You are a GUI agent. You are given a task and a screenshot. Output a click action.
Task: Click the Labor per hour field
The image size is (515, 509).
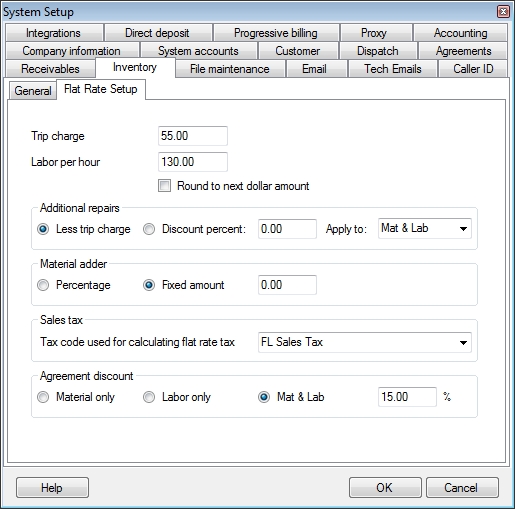193,162
